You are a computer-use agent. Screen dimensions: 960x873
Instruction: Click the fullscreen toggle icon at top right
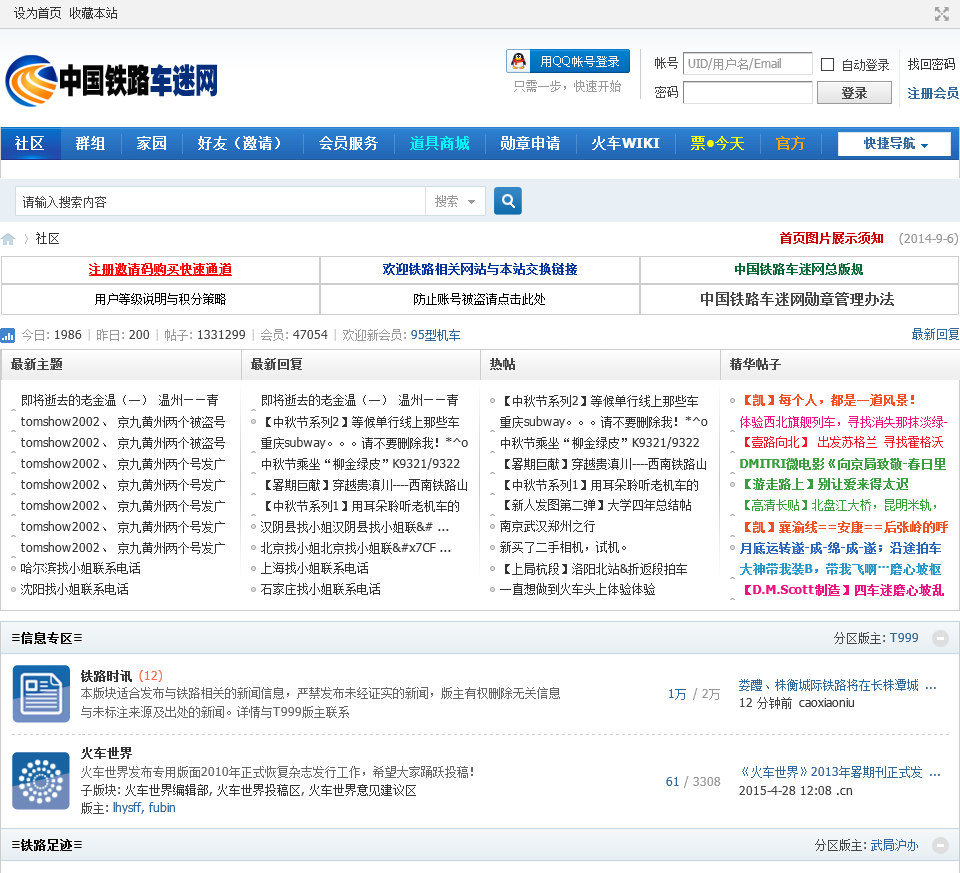point(941,13)
